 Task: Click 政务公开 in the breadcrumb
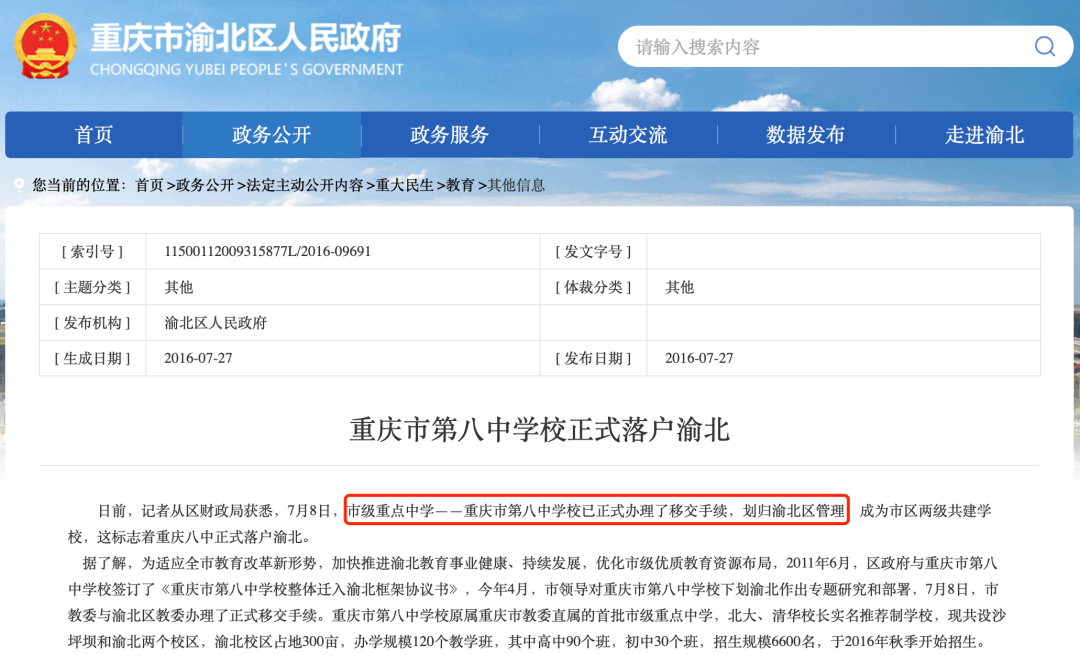pos(205,185)
